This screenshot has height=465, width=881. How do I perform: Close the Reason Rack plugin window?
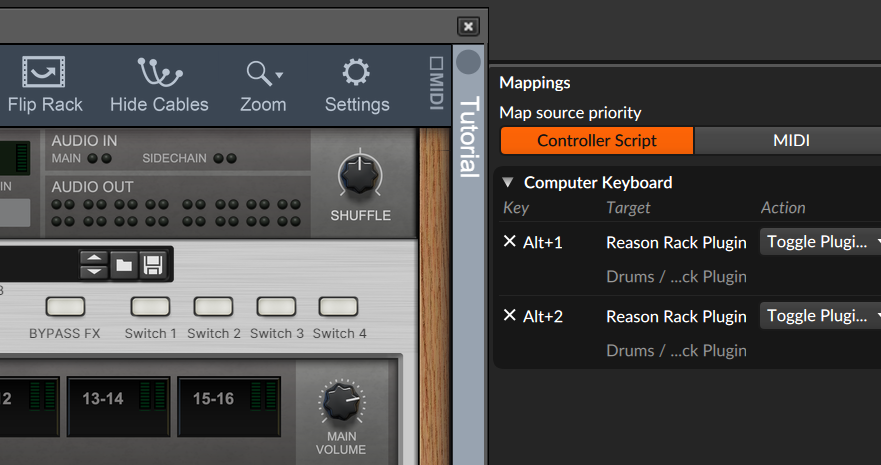[x=468, y=26]
